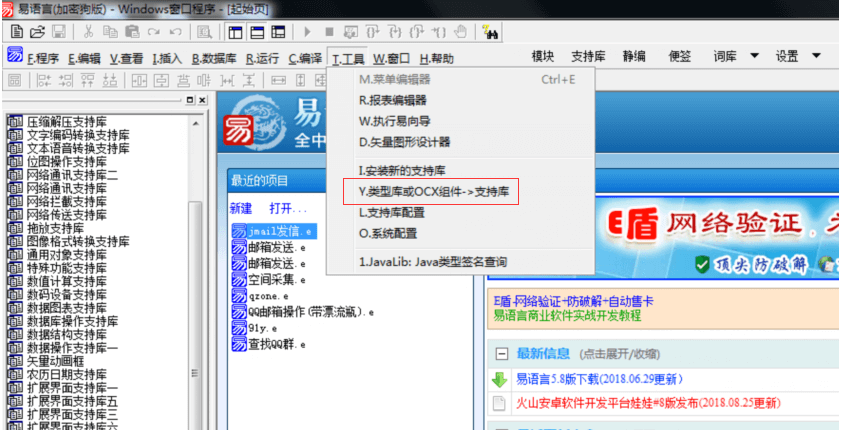
Task: Click the align-bottom edges icon in alignment toolbar
Action: 110,81
